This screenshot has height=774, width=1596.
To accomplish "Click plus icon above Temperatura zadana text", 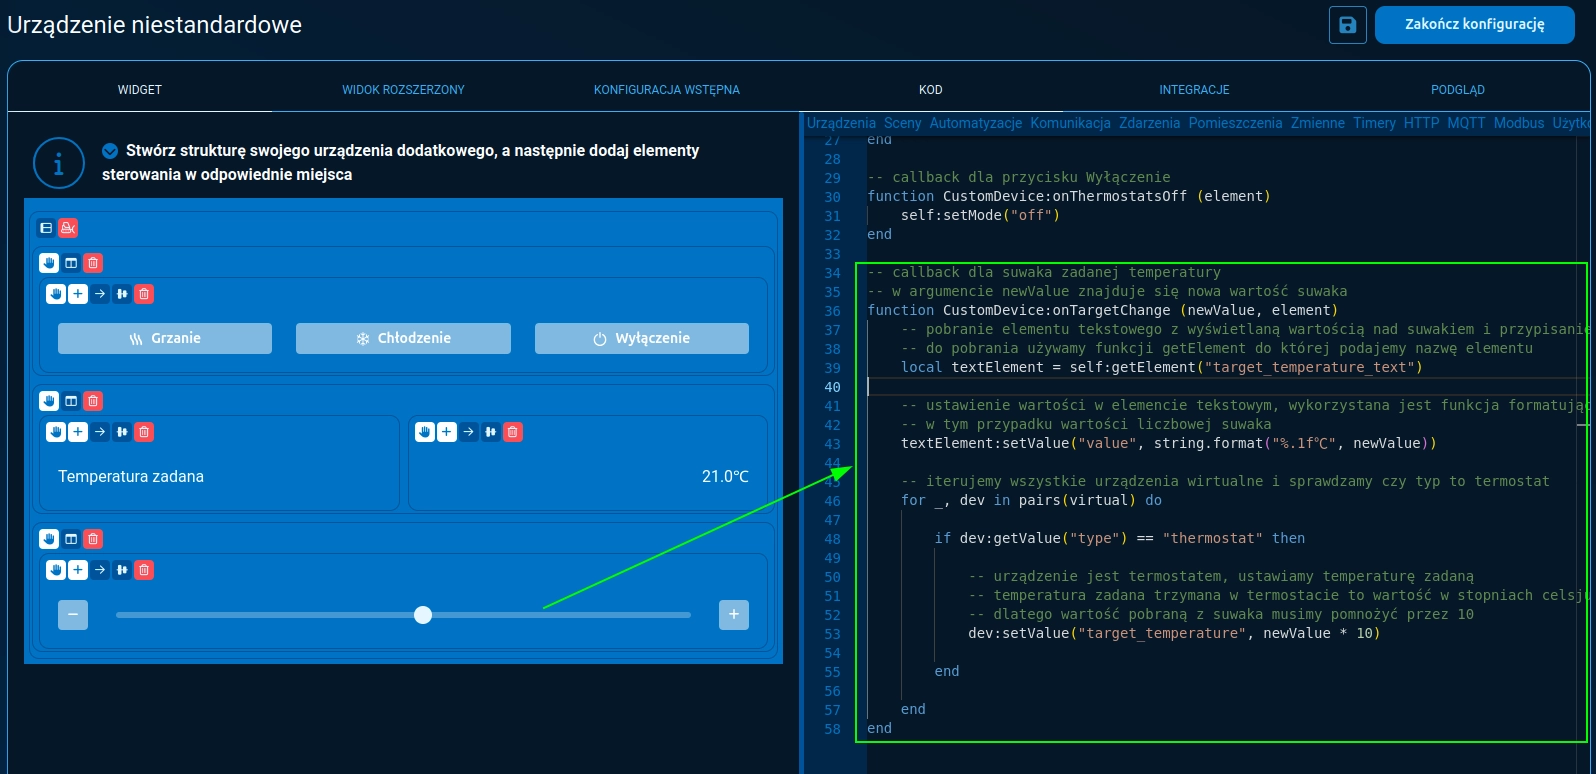I will tap(78, 432).
